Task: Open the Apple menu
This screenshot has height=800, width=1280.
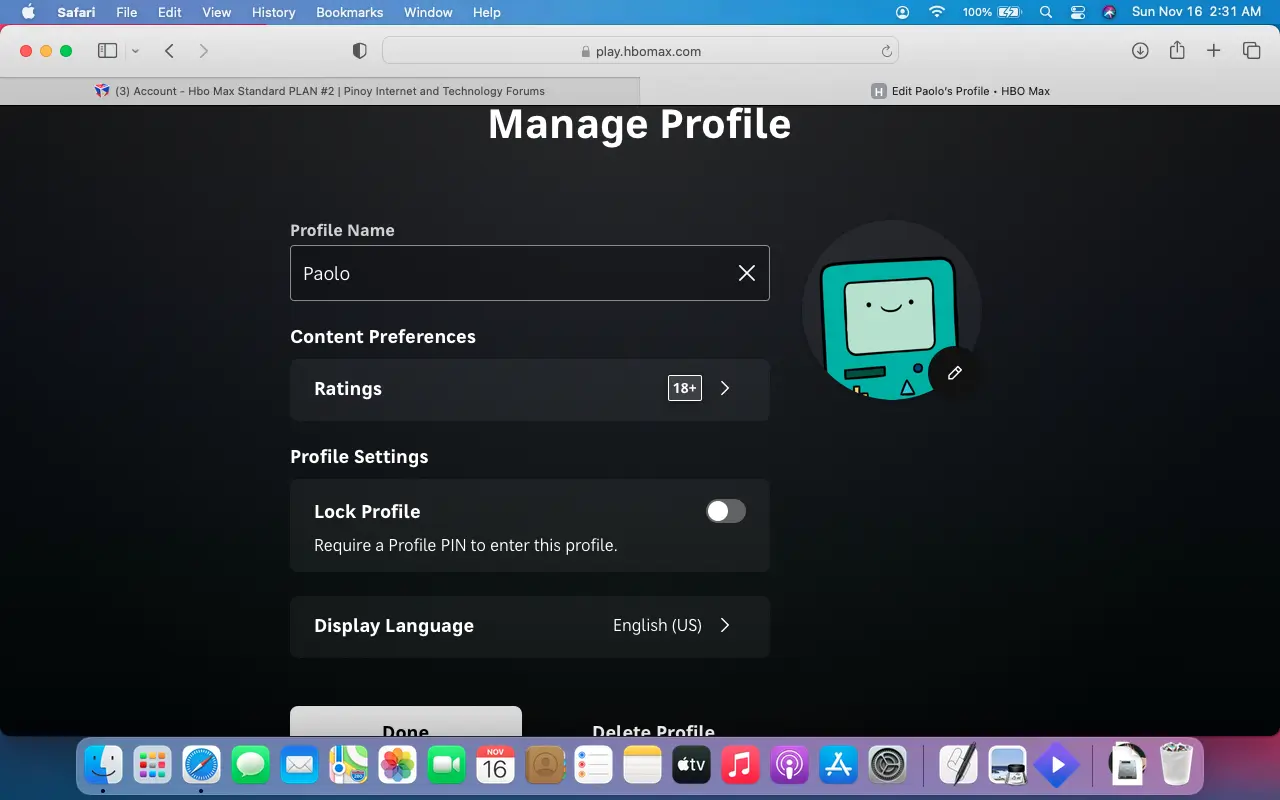Action: (28, 12)
